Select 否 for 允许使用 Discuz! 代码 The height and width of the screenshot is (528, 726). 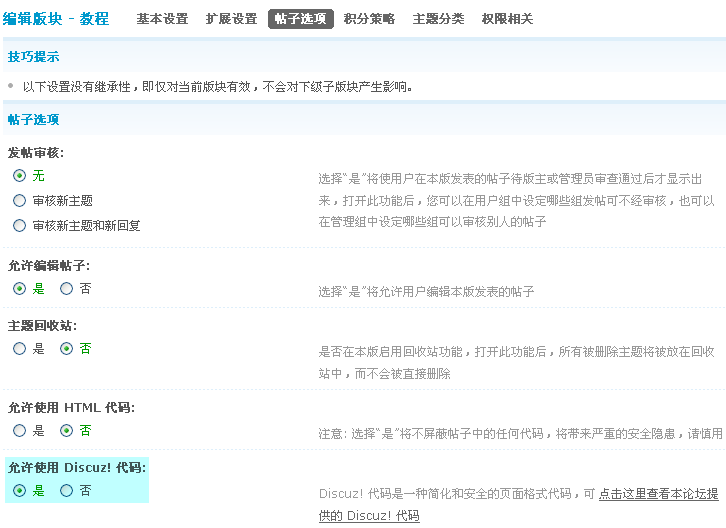[x=67, y=491]
